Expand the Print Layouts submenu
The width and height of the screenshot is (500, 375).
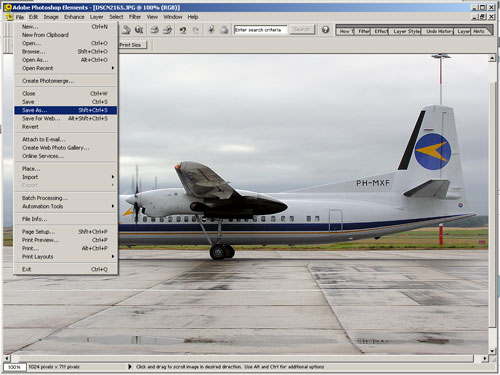click(x=66, y=257)
